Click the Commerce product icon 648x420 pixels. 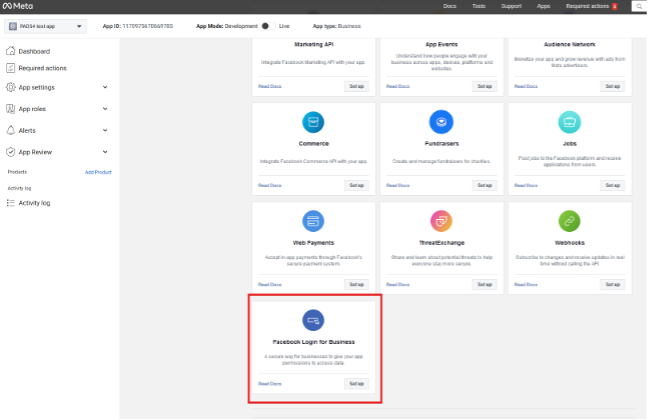pos(313,122)
